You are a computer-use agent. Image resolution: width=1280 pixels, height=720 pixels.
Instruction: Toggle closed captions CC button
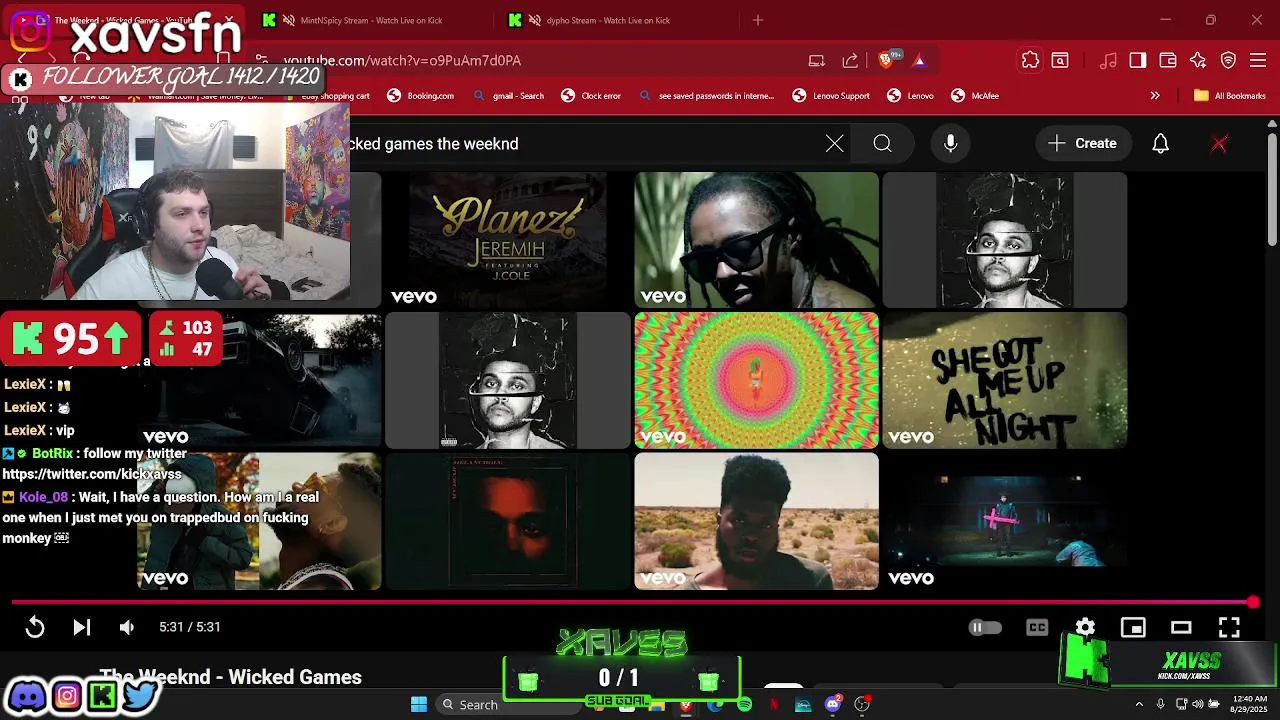coord(1037,627)
